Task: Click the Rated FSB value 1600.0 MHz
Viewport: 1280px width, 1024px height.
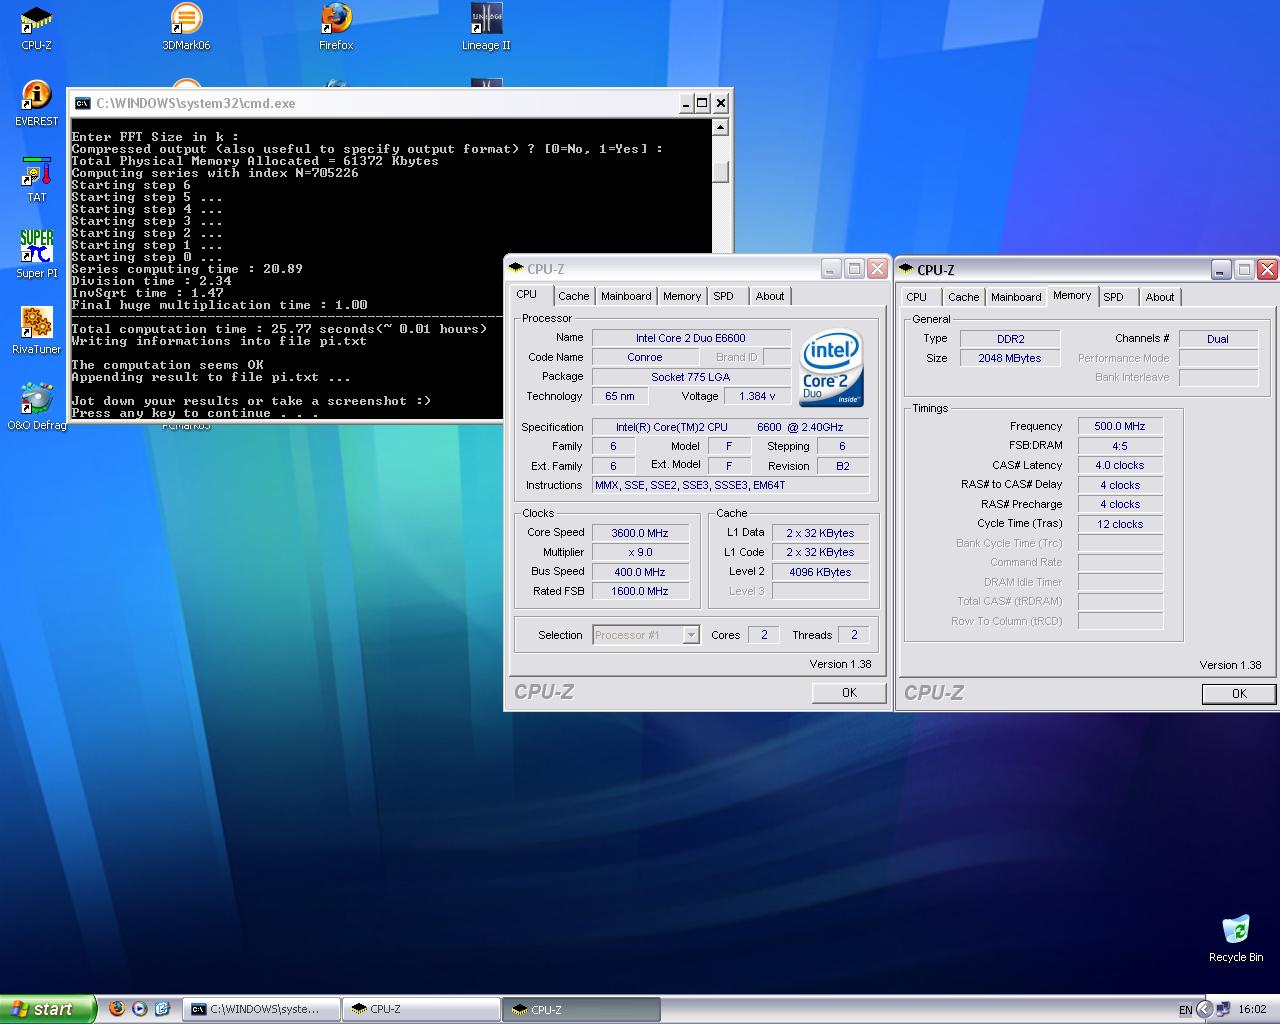Action: coord(640,591)
